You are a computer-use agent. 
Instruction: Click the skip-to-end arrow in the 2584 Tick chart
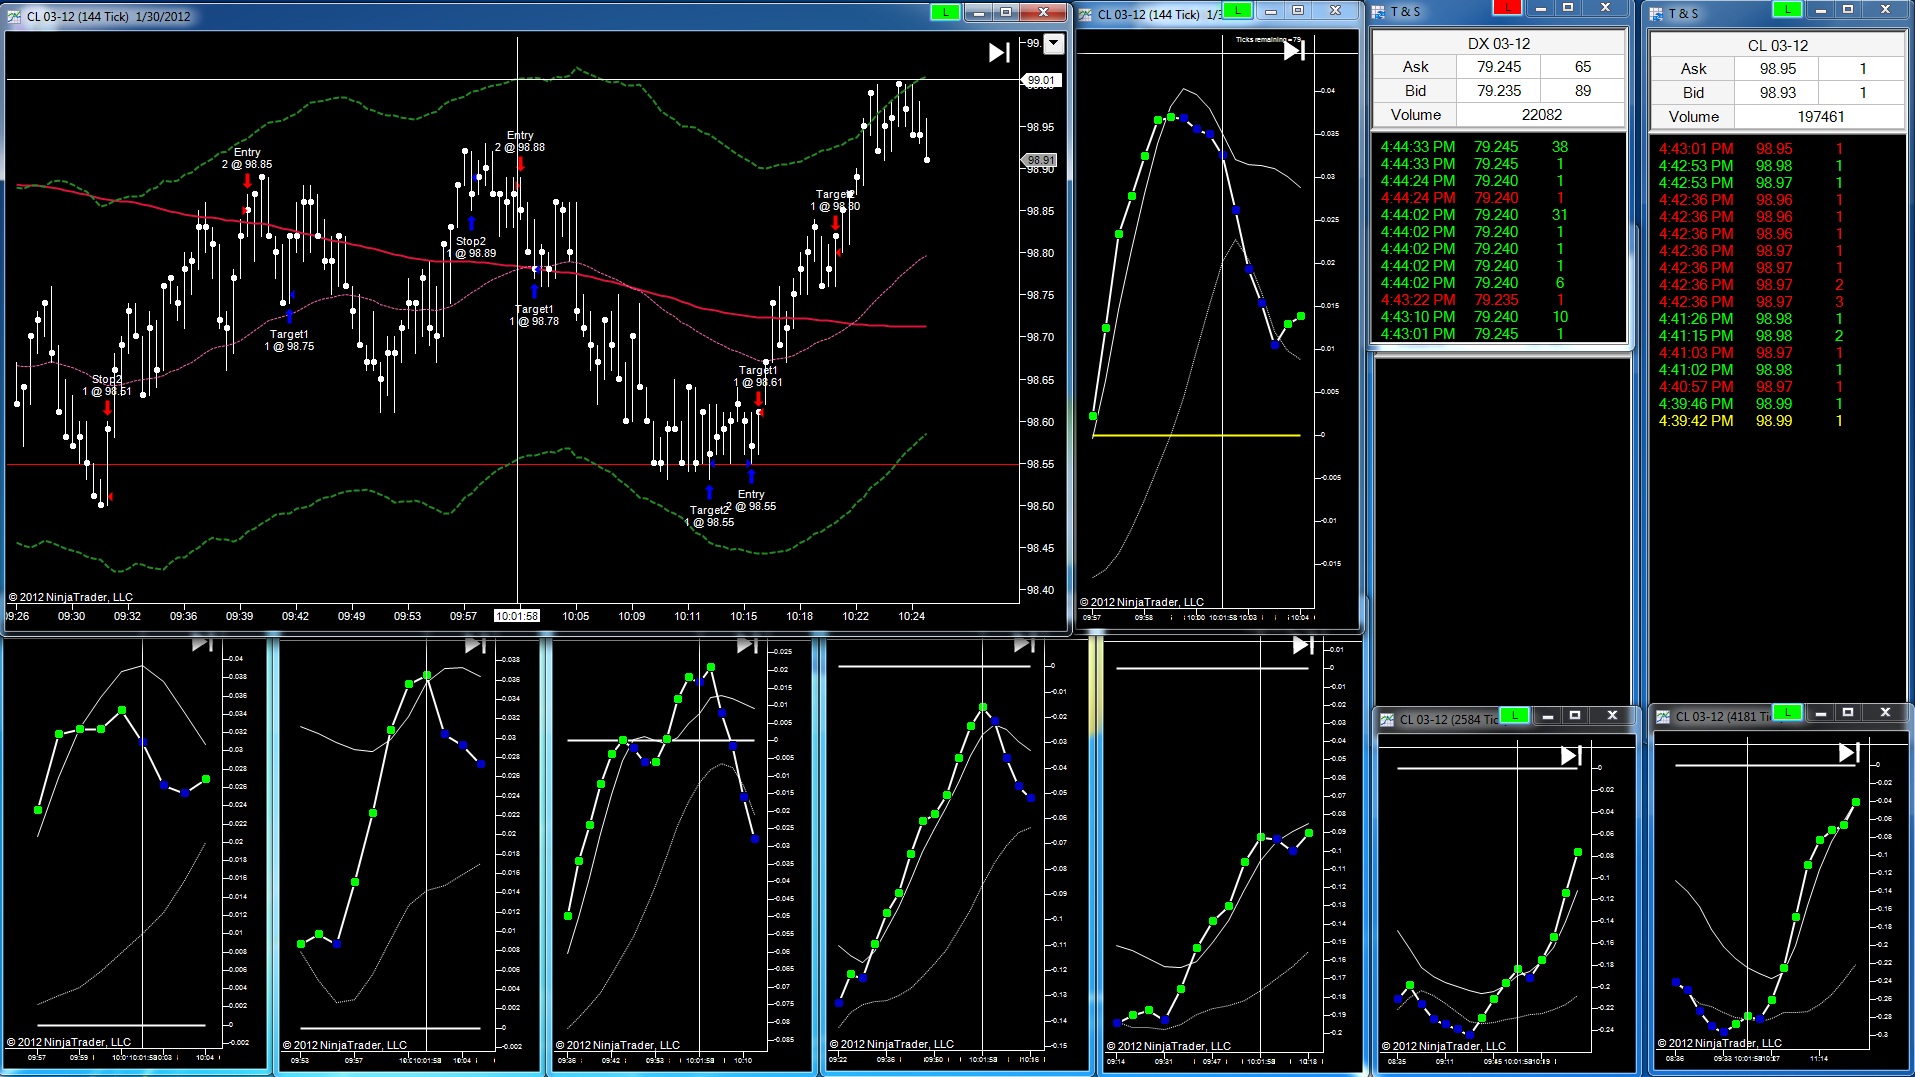(x=1571, y=756)
